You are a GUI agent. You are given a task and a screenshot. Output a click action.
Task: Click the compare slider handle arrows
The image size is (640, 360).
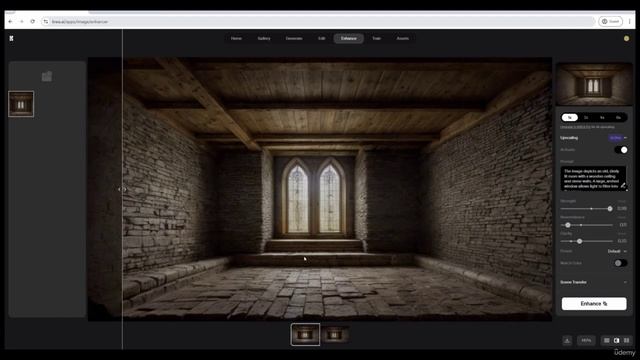[x=122, y=189]
